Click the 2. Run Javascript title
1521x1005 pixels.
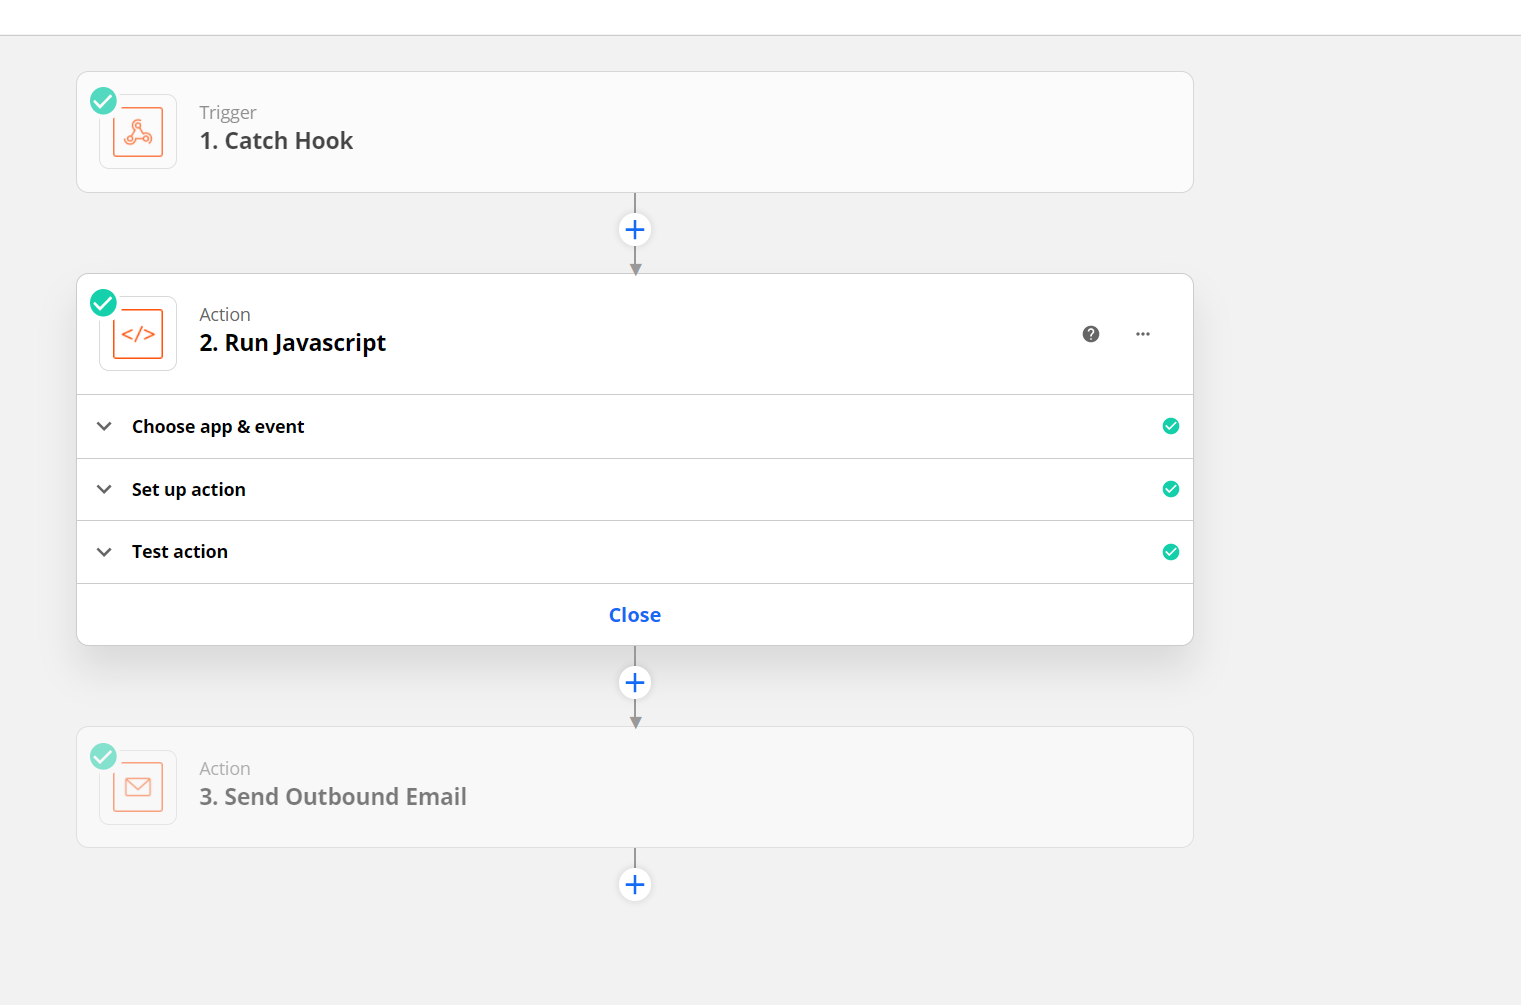[292, 343]
